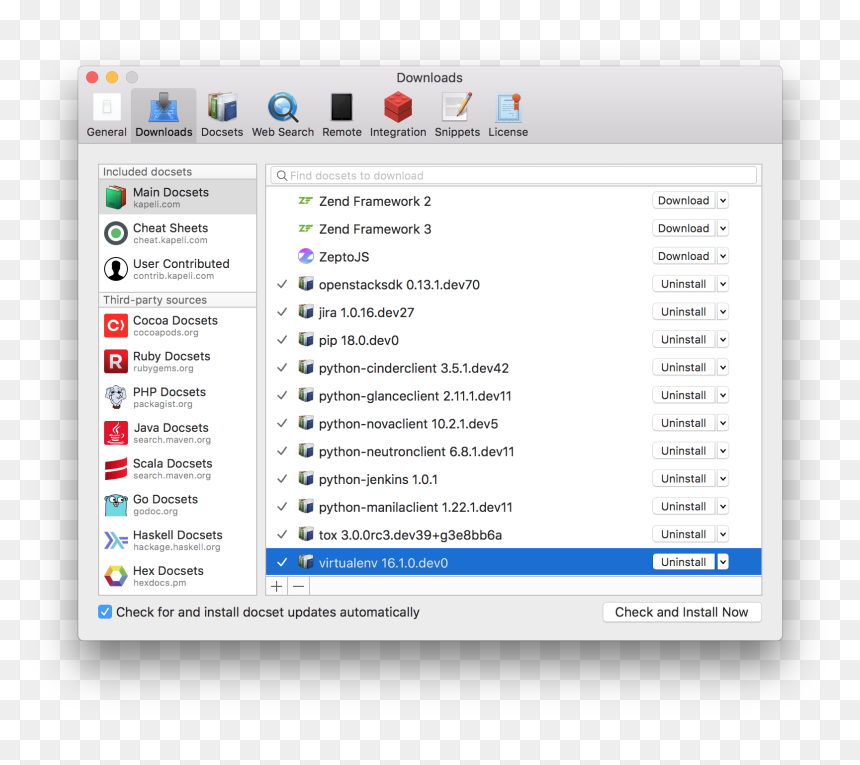Download Zend Framework 2 docset
The width and height of the screenshot is (860, 765).
coord(683,201)
